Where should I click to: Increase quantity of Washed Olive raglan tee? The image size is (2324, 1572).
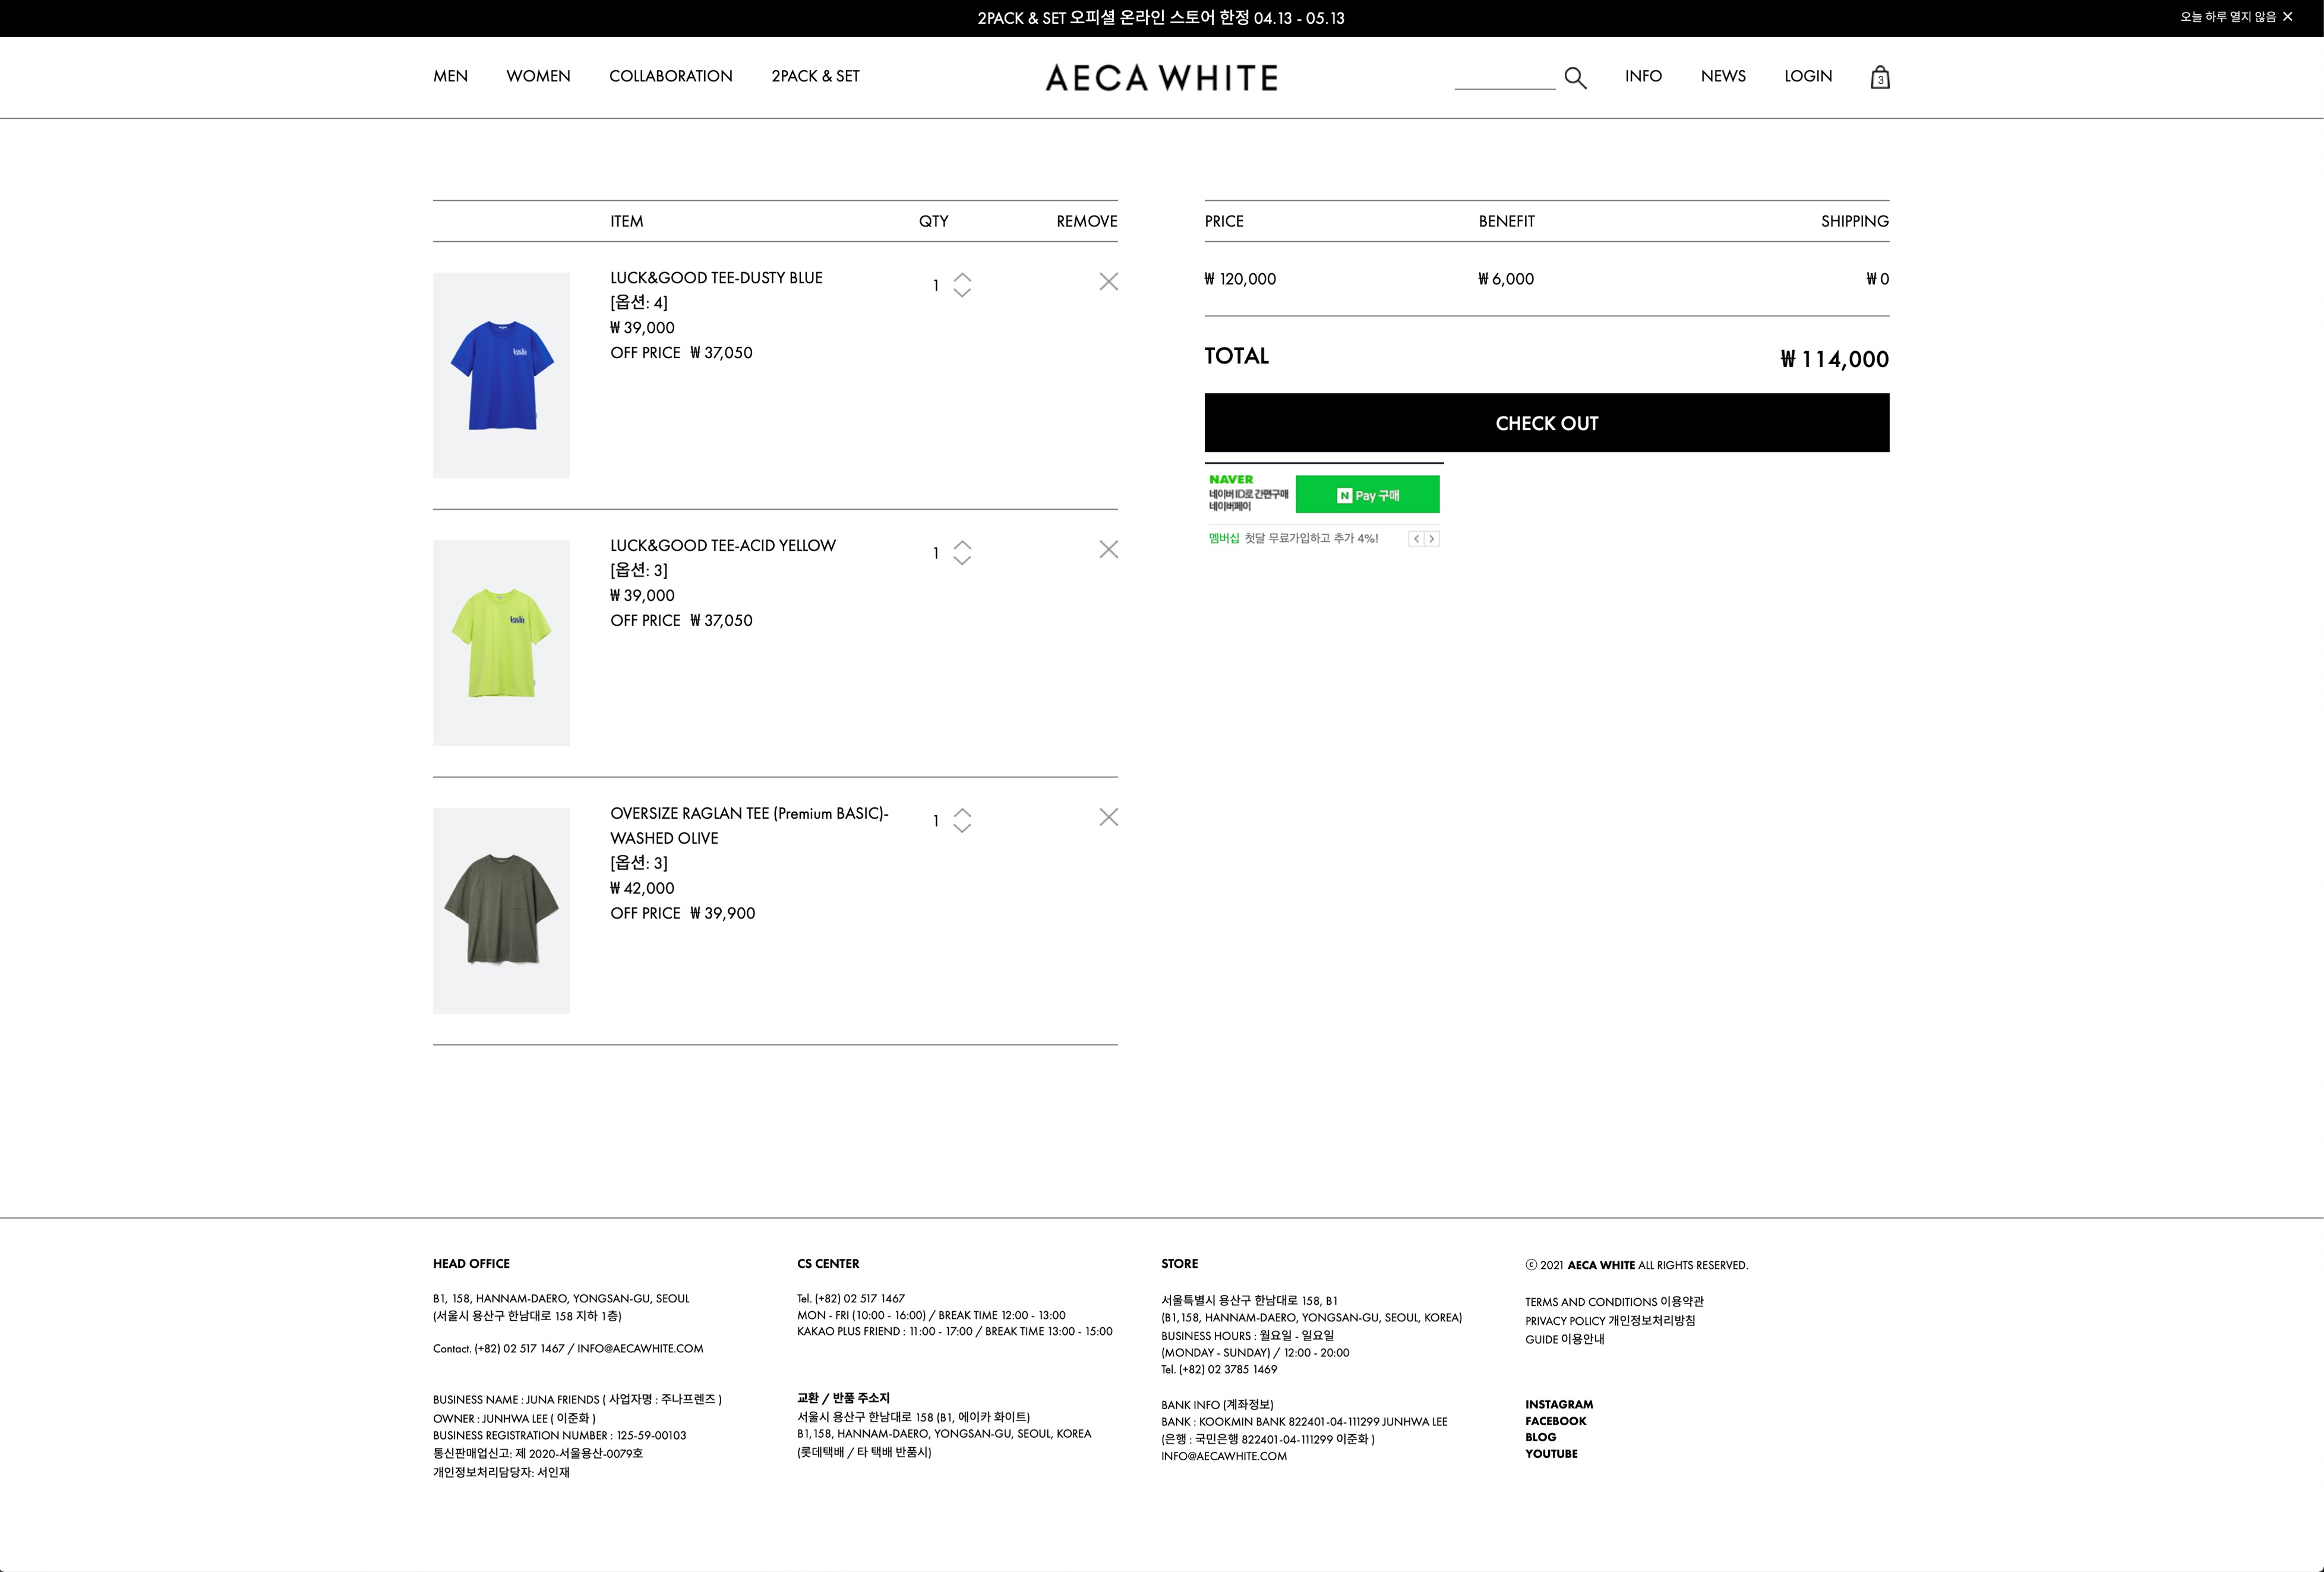pos(962,812)
